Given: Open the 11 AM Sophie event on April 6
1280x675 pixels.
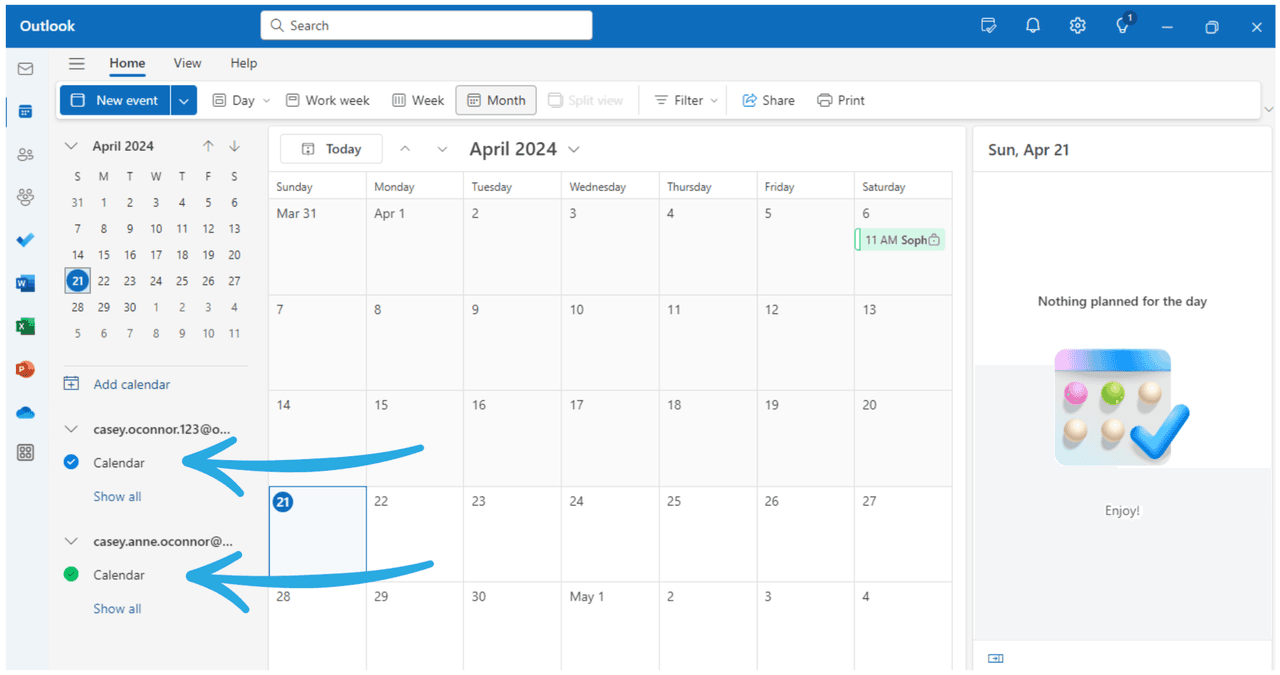Looking at the screenshot, I should 899,239.
